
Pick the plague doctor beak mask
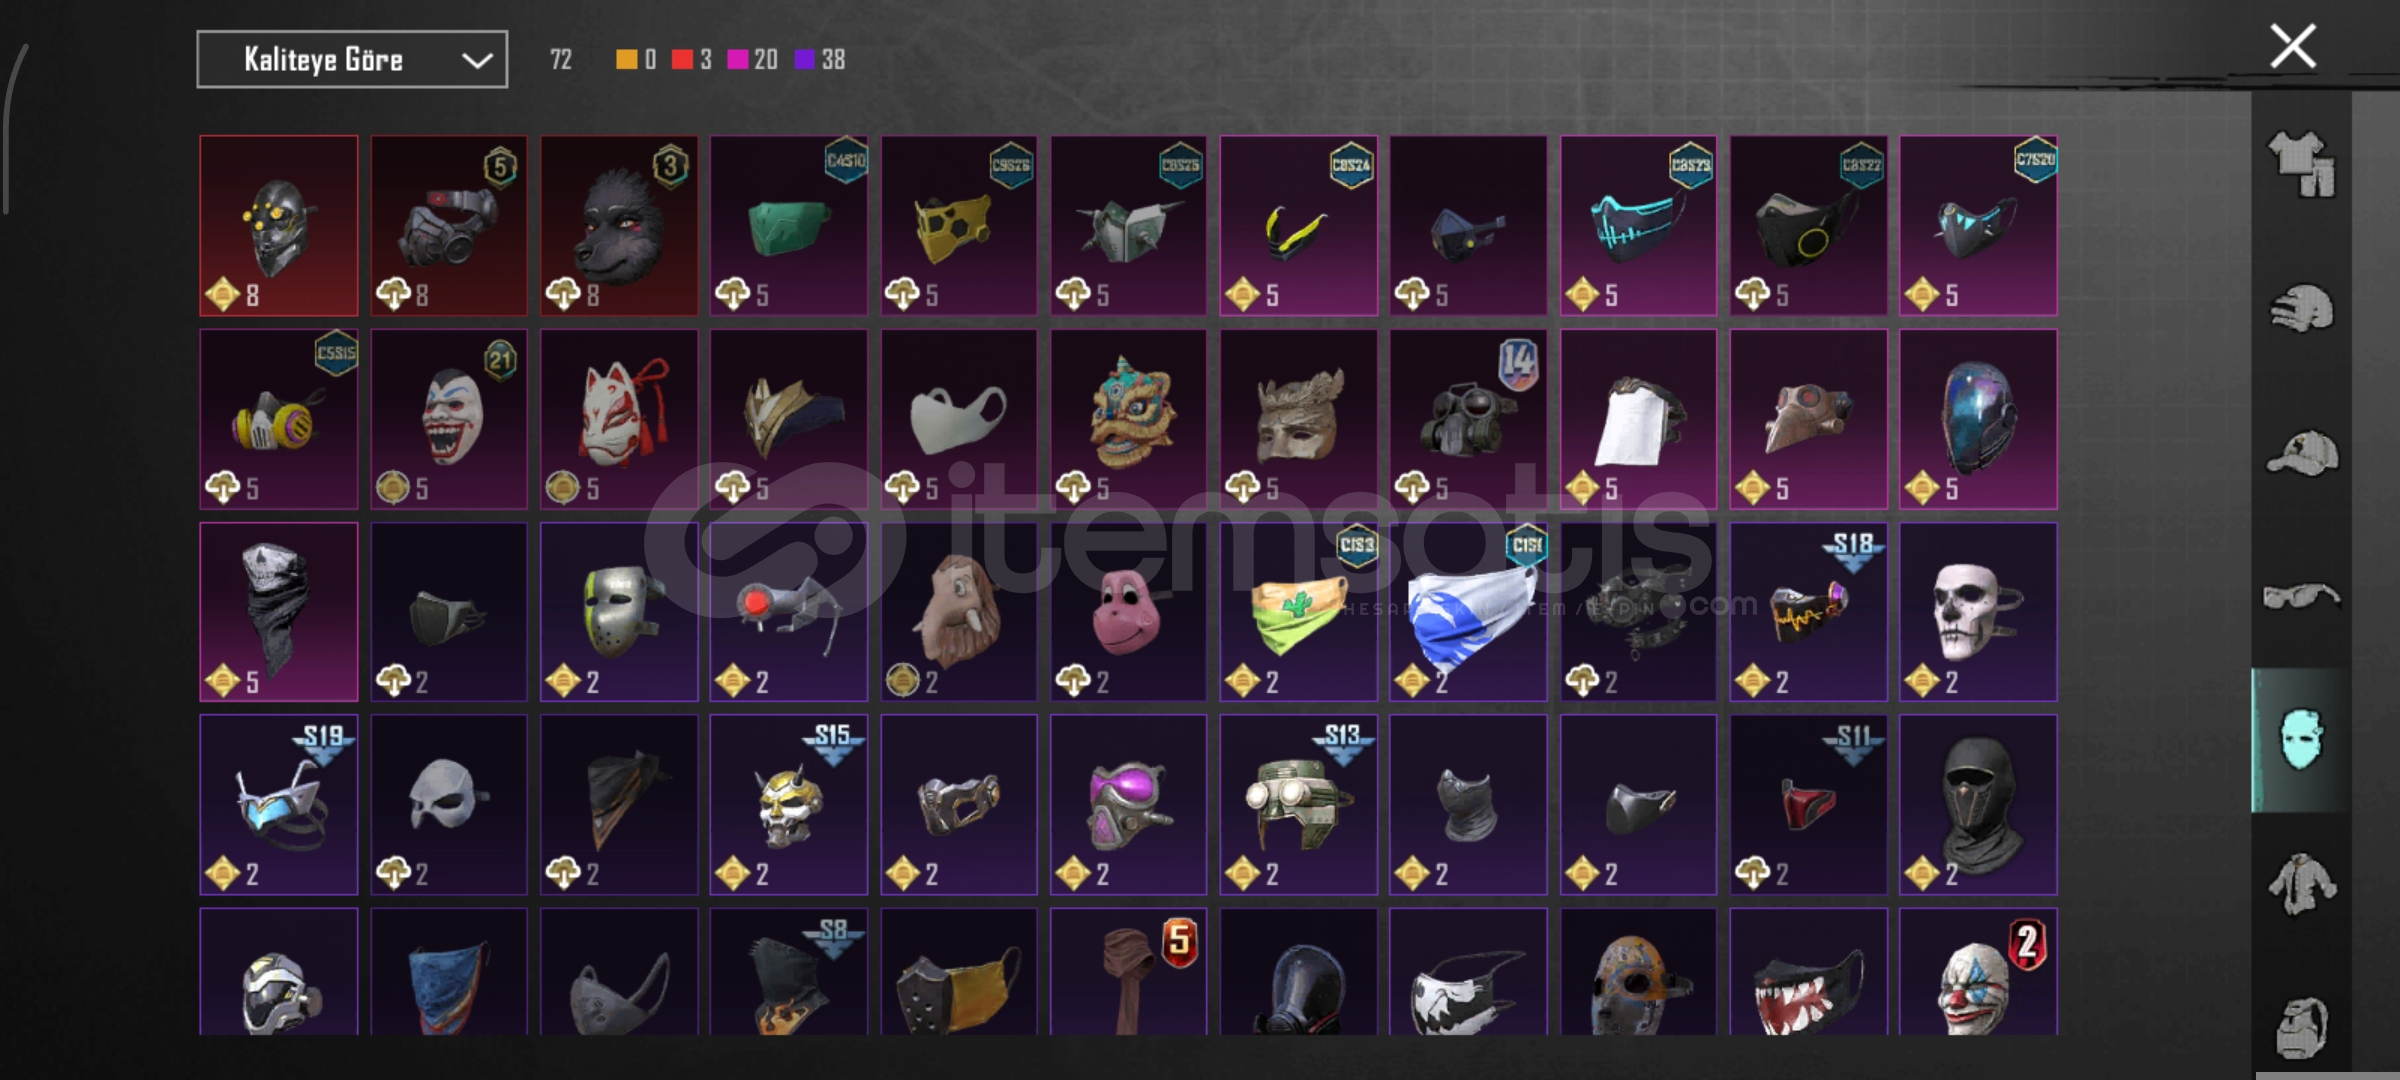(x=1808, y=419)
